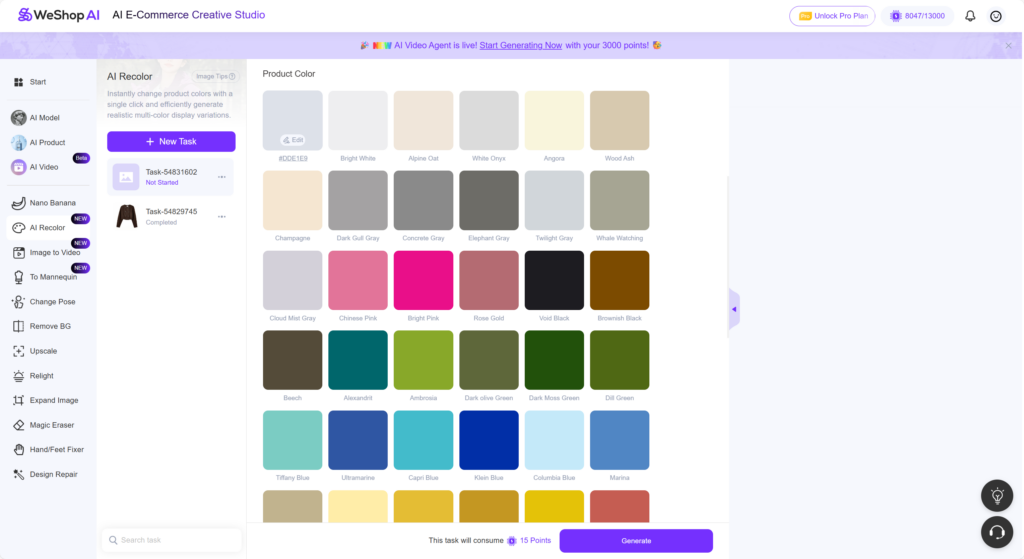
Task: Pick the Void Black swatch
Action: pos(554,280)
